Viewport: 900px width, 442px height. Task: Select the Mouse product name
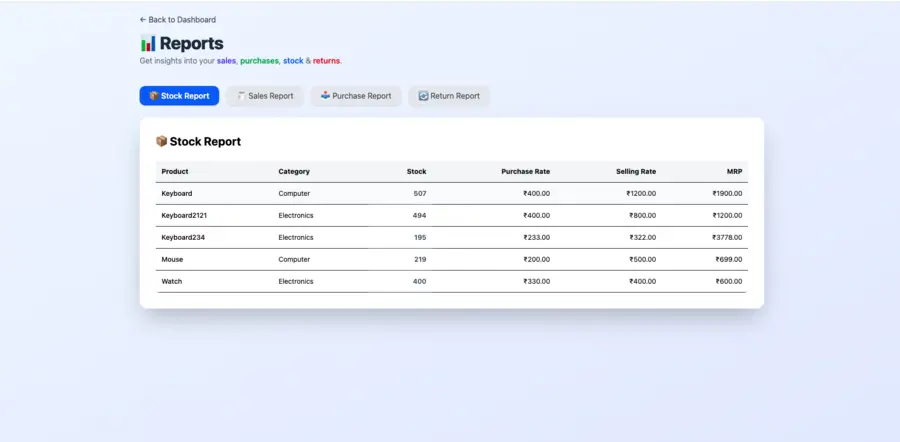click(x=172, y=259)
